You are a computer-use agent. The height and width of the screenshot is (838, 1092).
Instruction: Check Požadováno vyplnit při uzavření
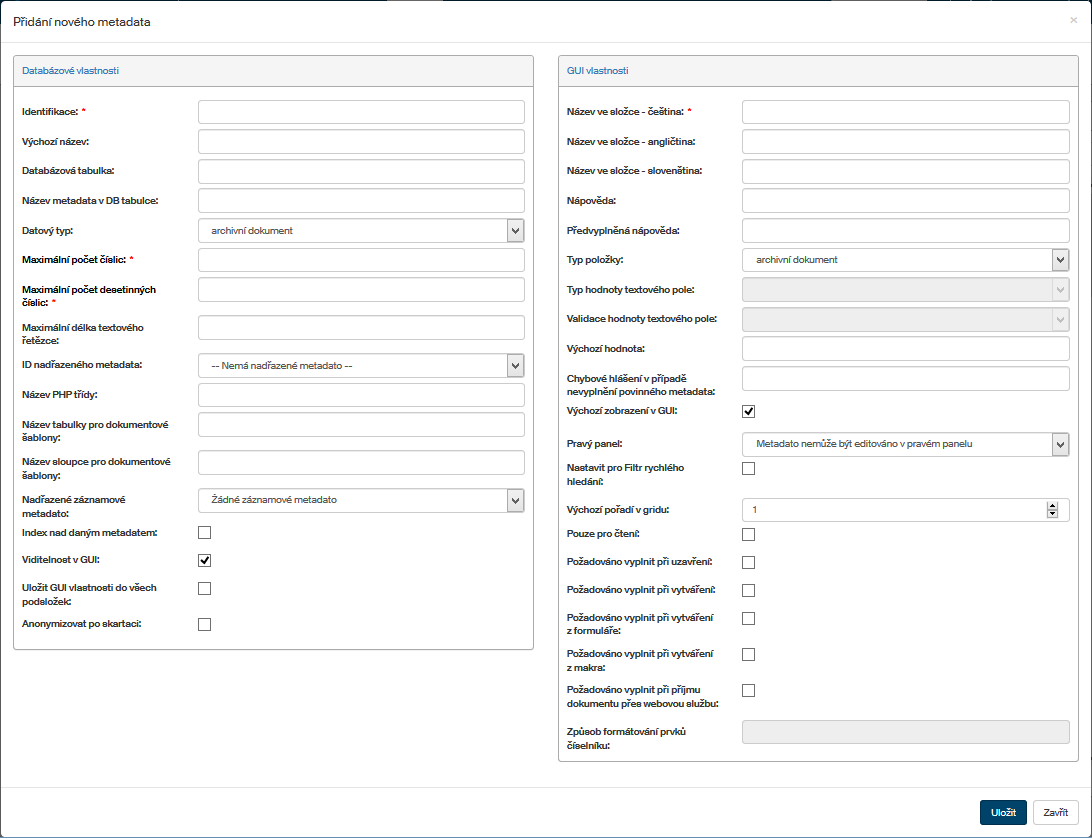click(x=748, y=562)
